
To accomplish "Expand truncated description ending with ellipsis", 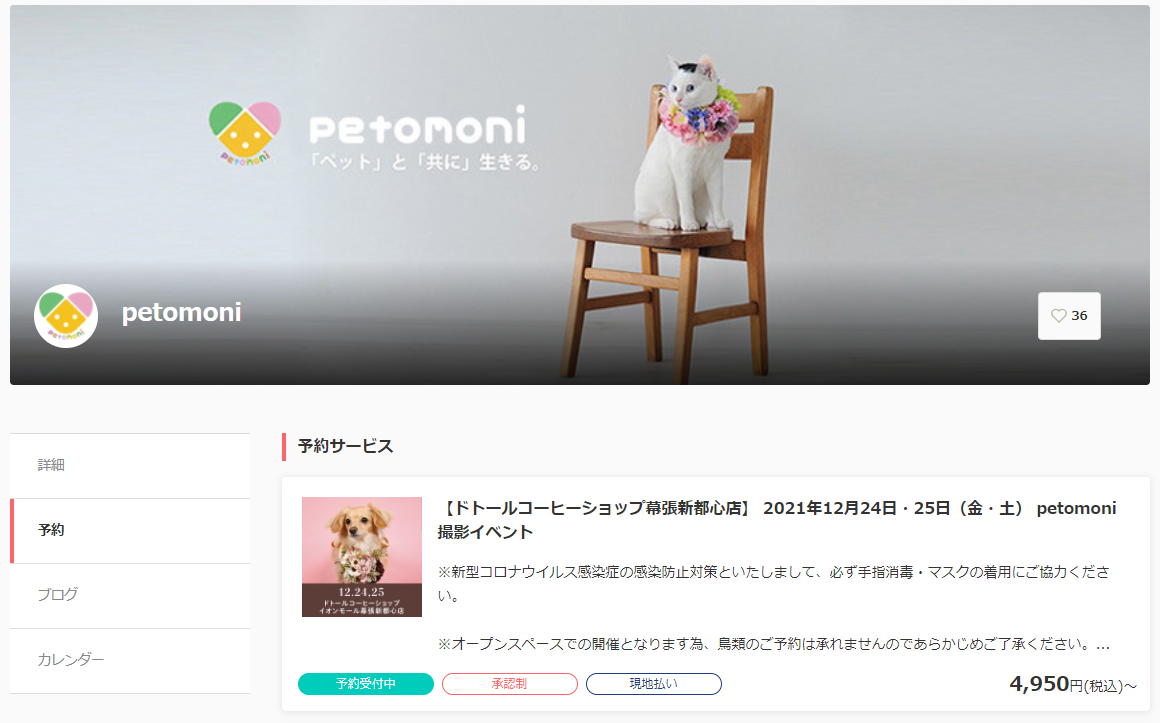I will tap(1103, 645).
